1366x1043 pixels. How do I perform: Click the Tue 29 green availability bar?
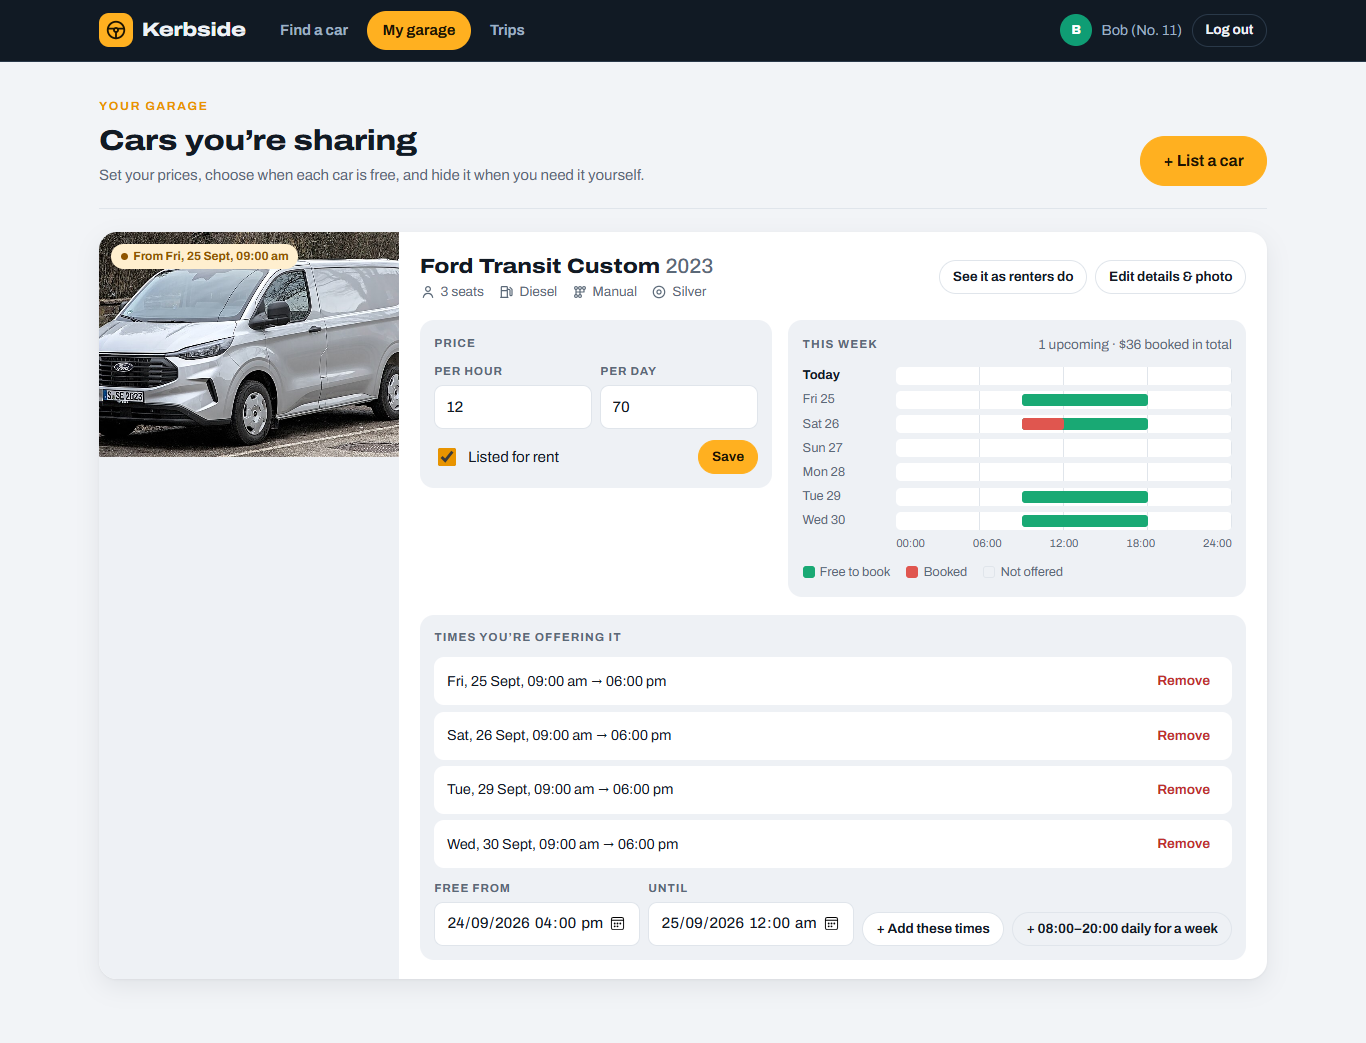tap(1085, 497)
